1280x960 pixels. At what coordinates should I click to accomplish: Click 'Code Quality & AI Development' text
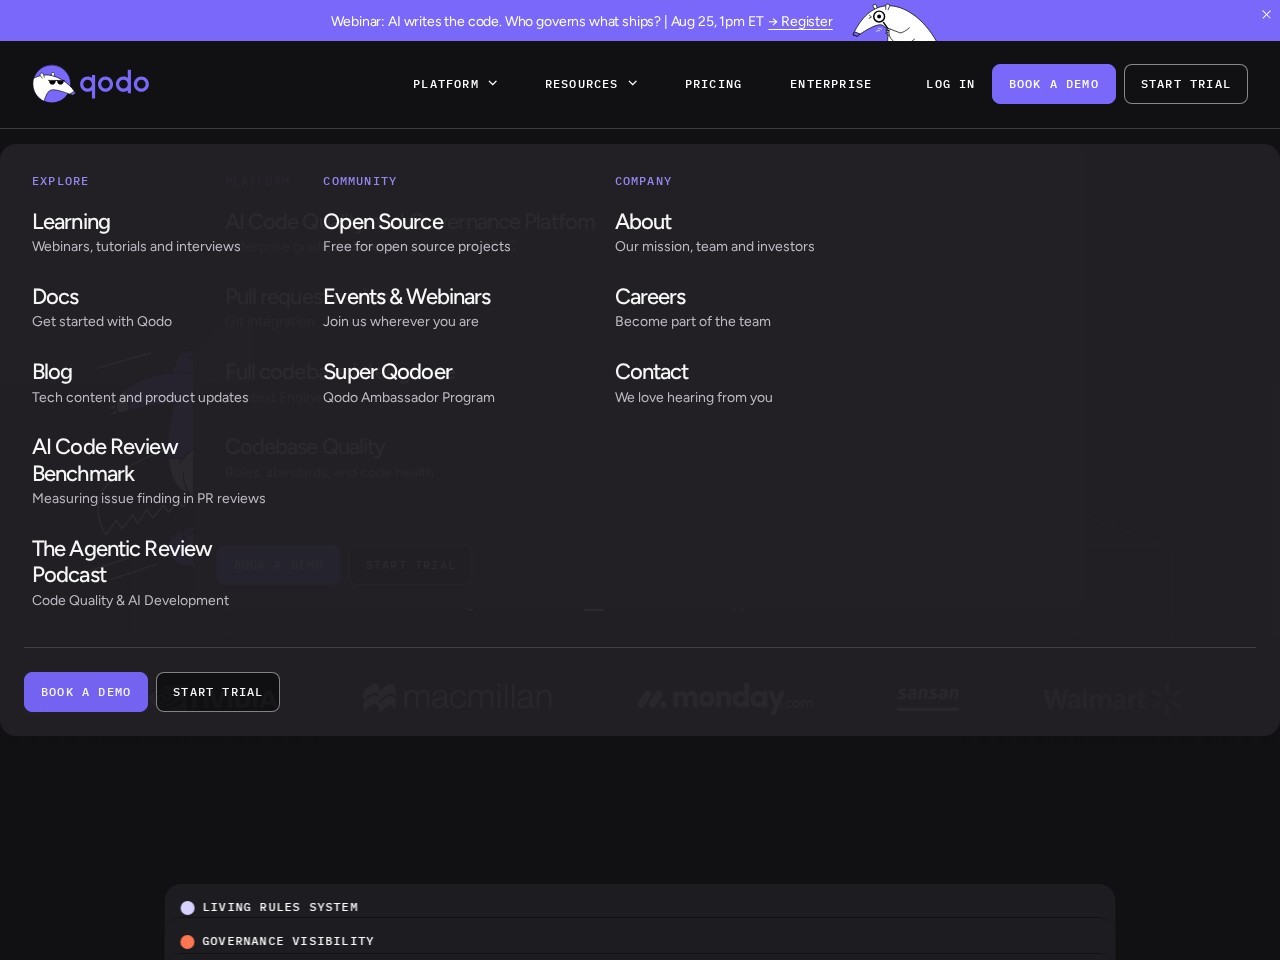pos(131,600)
